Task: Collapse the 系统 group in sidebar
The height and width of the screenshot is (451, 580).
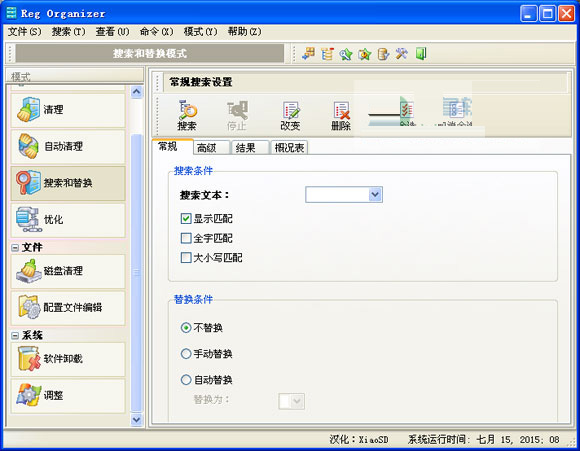Action: tap(15, 336)
